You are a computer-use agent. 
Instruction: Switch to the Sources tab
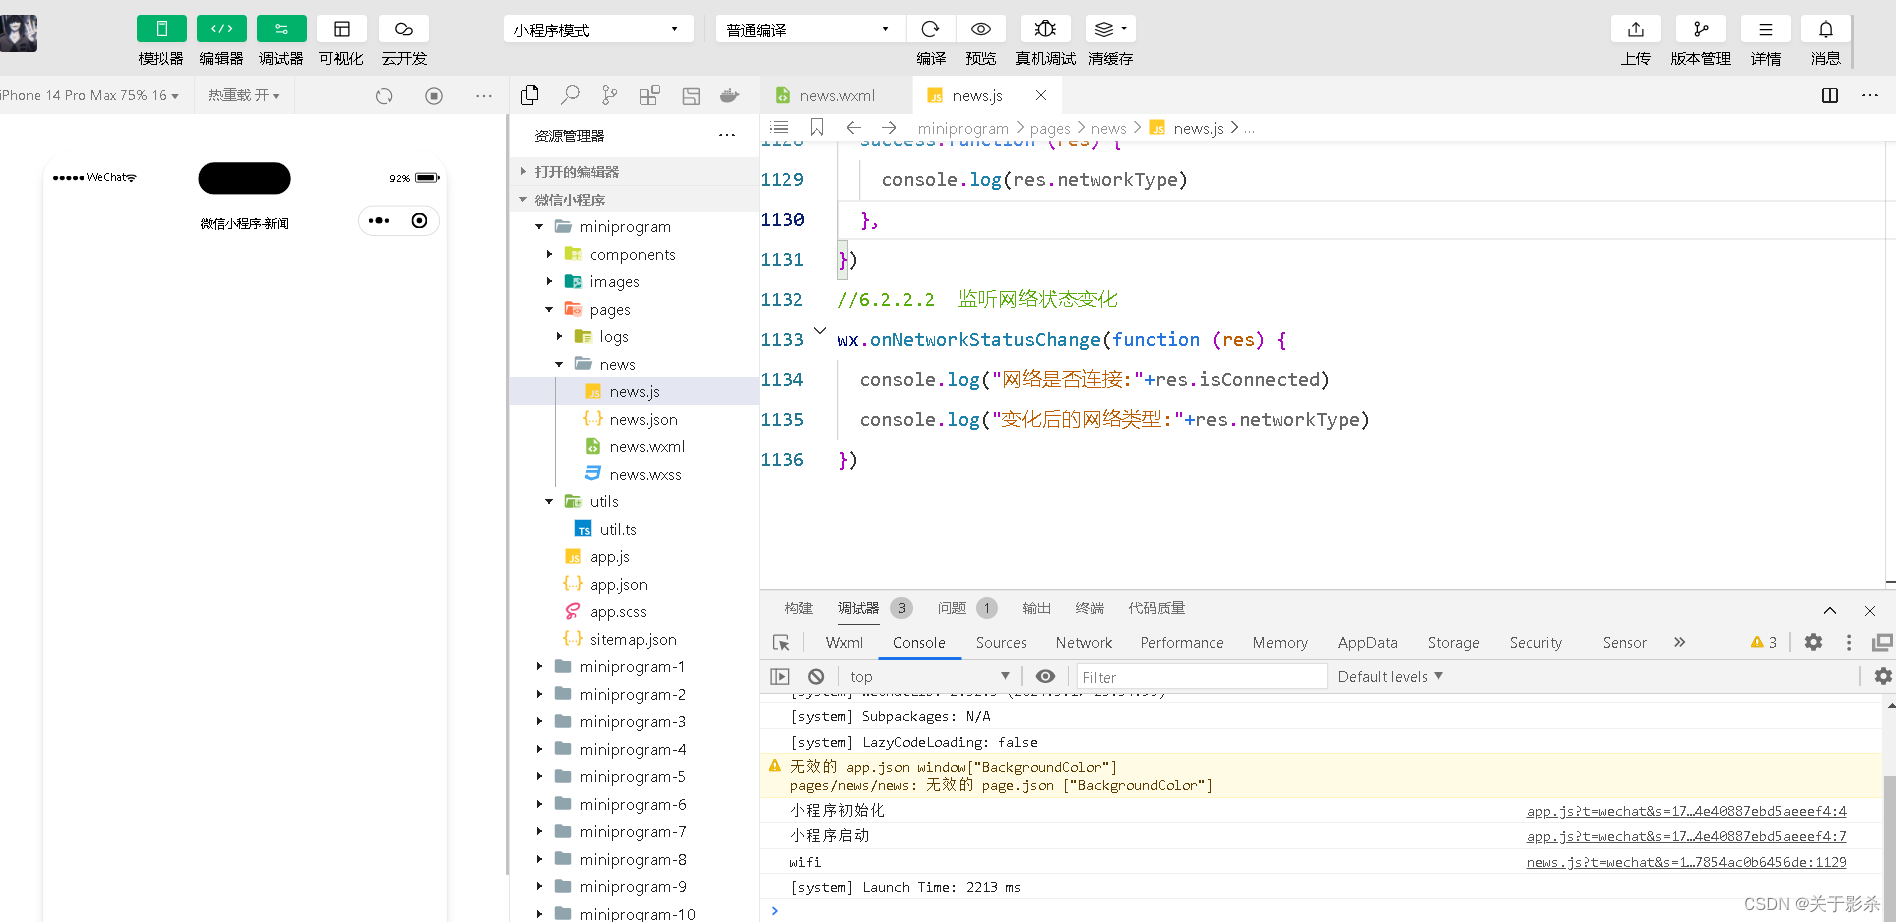tap(1001, 643)
